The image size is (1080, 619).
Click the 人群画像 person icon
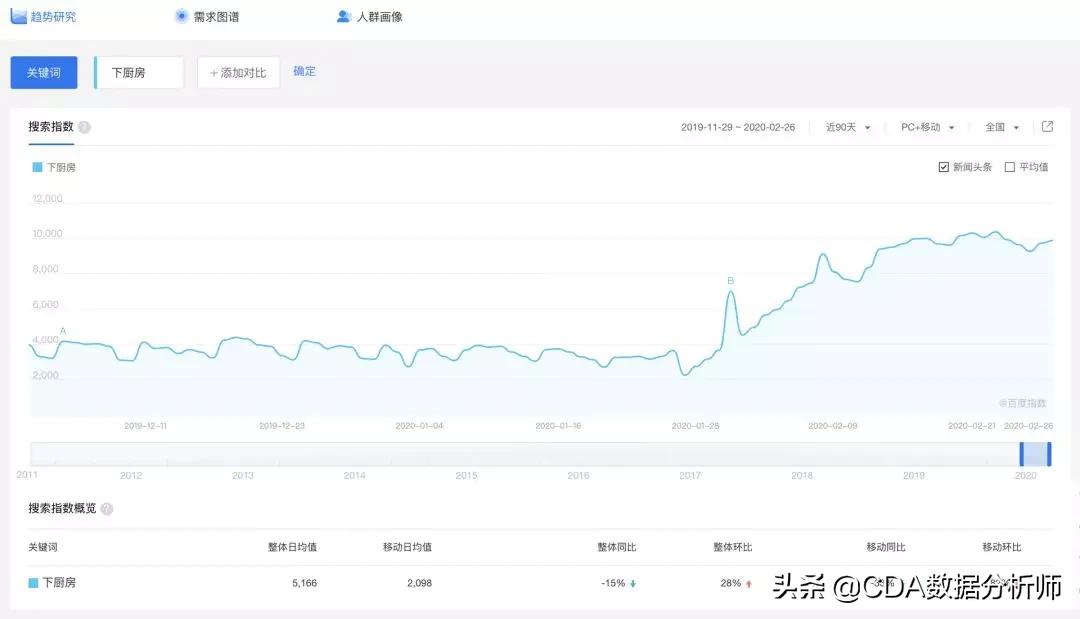click(343, 15)
